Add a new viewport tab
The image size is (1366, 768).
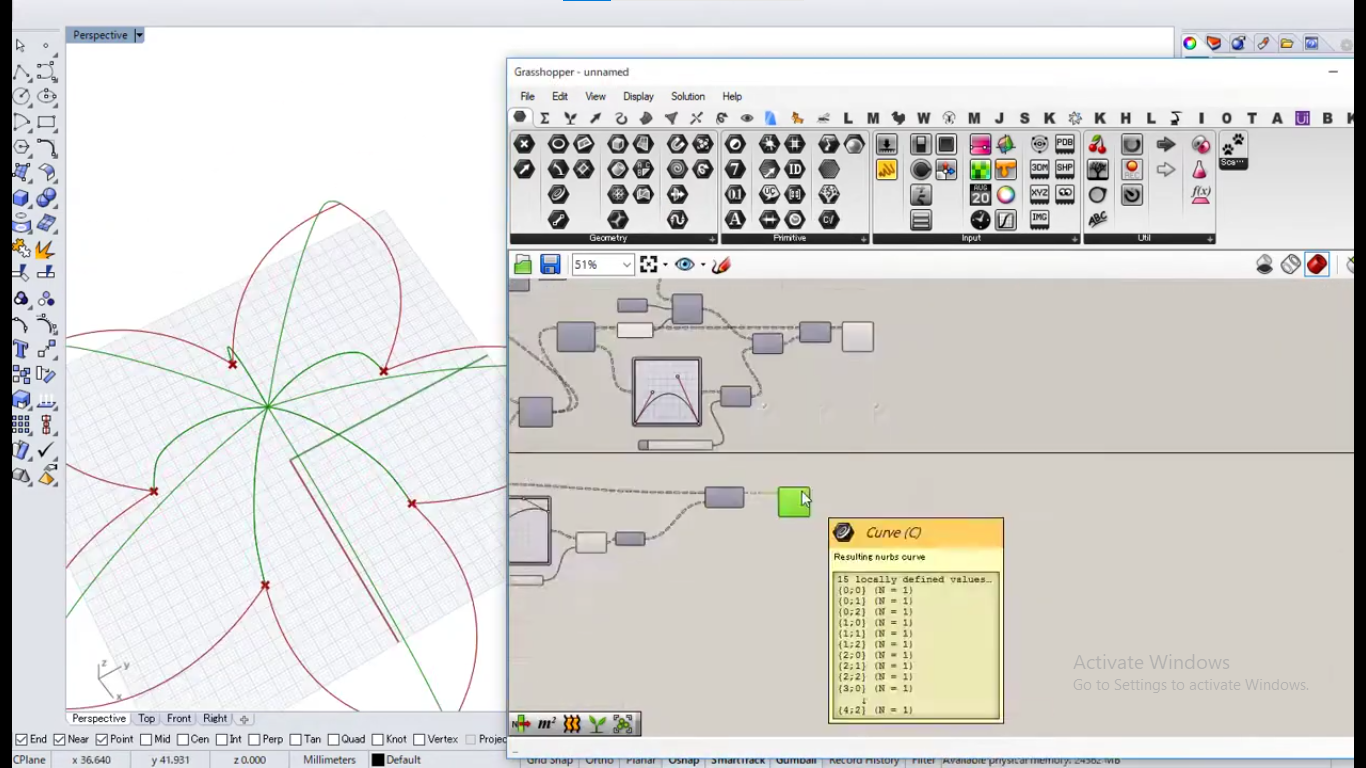[x=244, y=719]
